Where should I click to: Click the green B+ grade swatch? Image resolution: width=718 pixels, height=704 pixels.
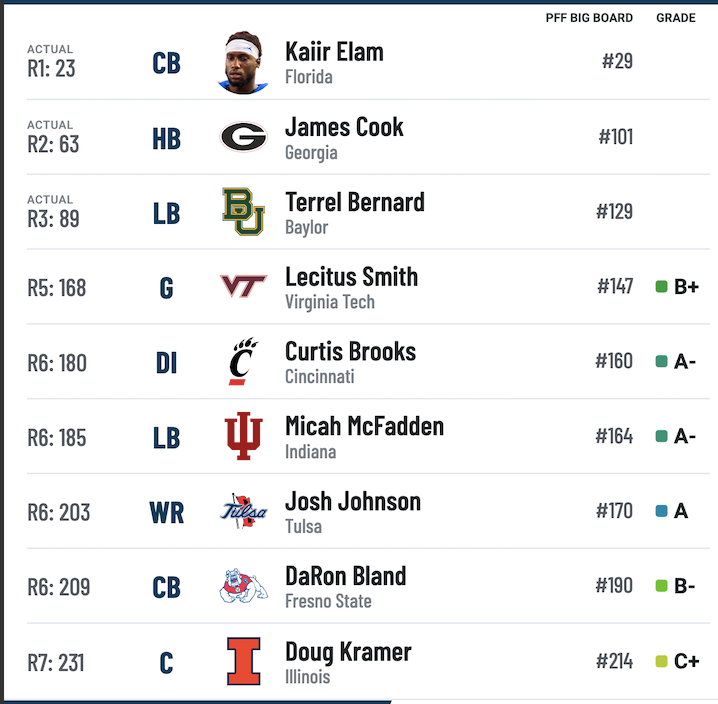(x=661, y=287)
